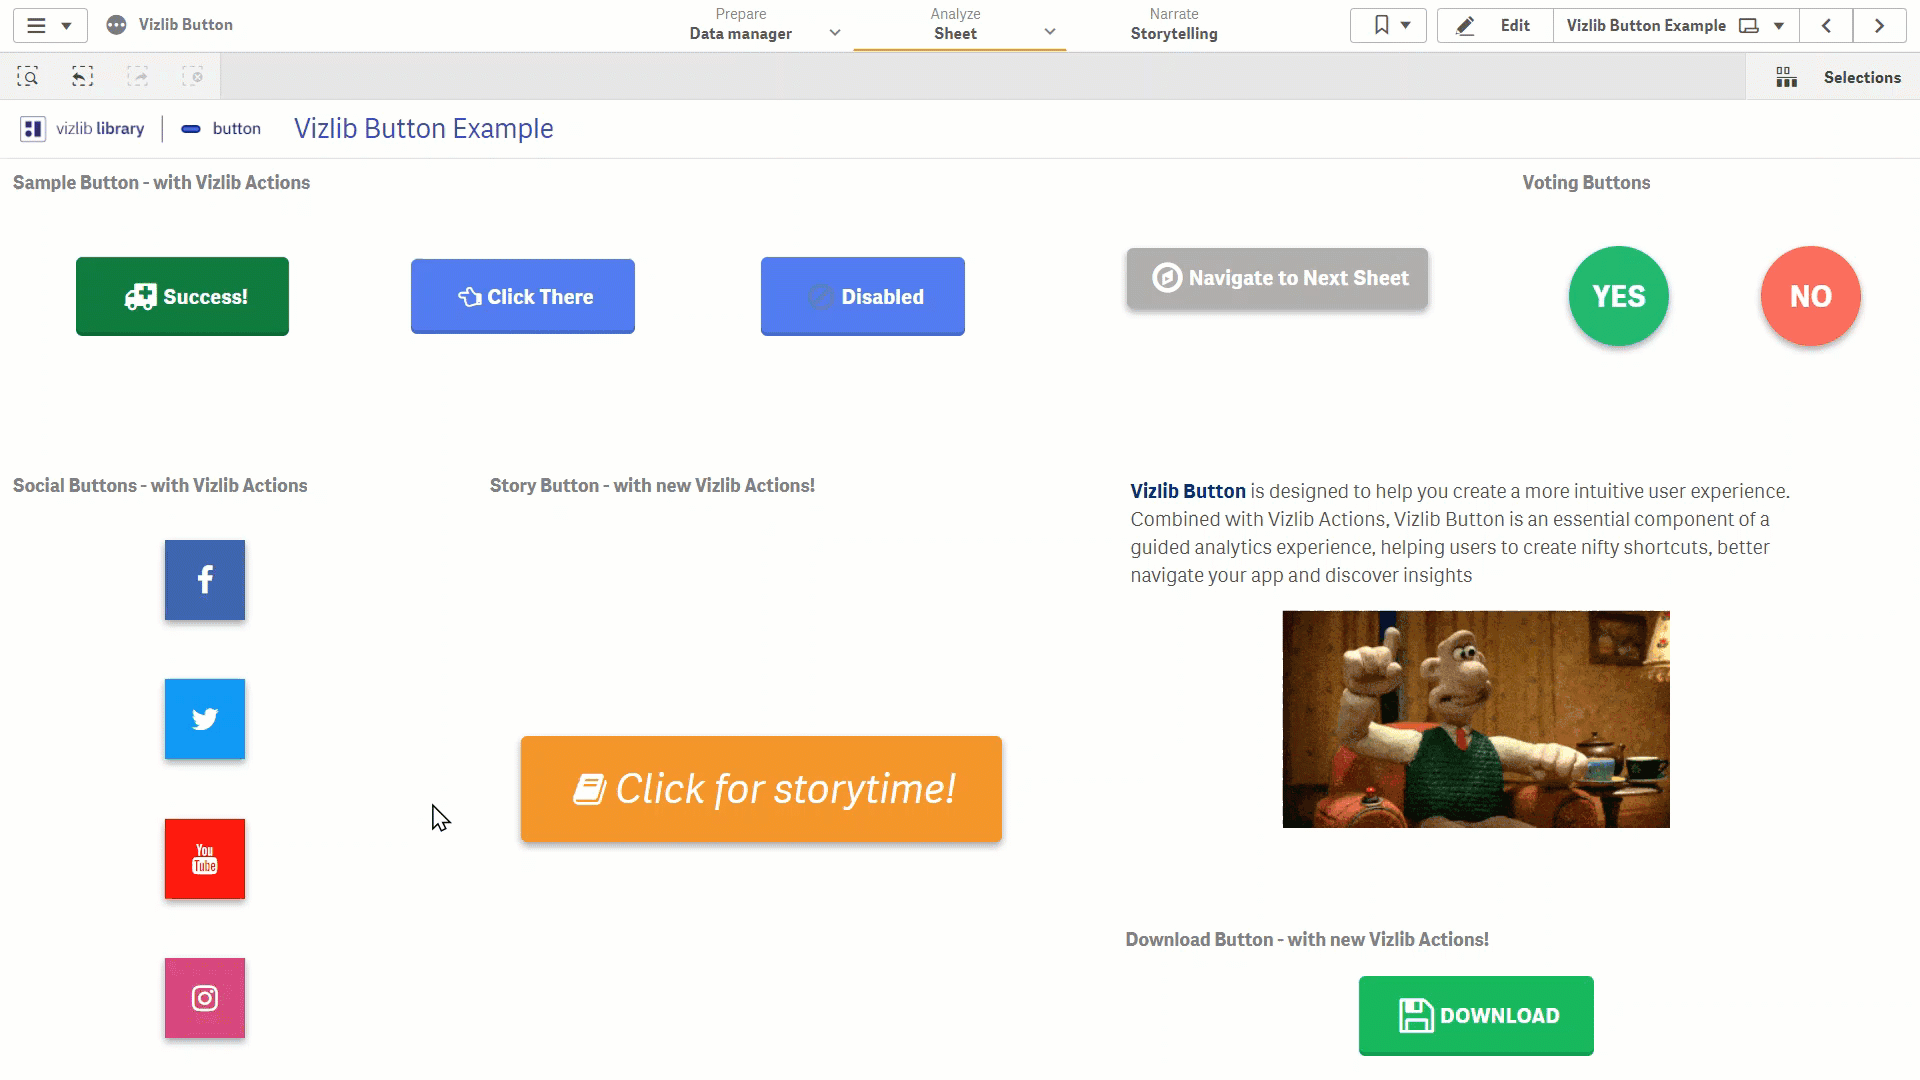Screen dimensions: 1920x1080
Task: Click the orange storytime button
Action: pyautogui.click(x=761, y=789)
